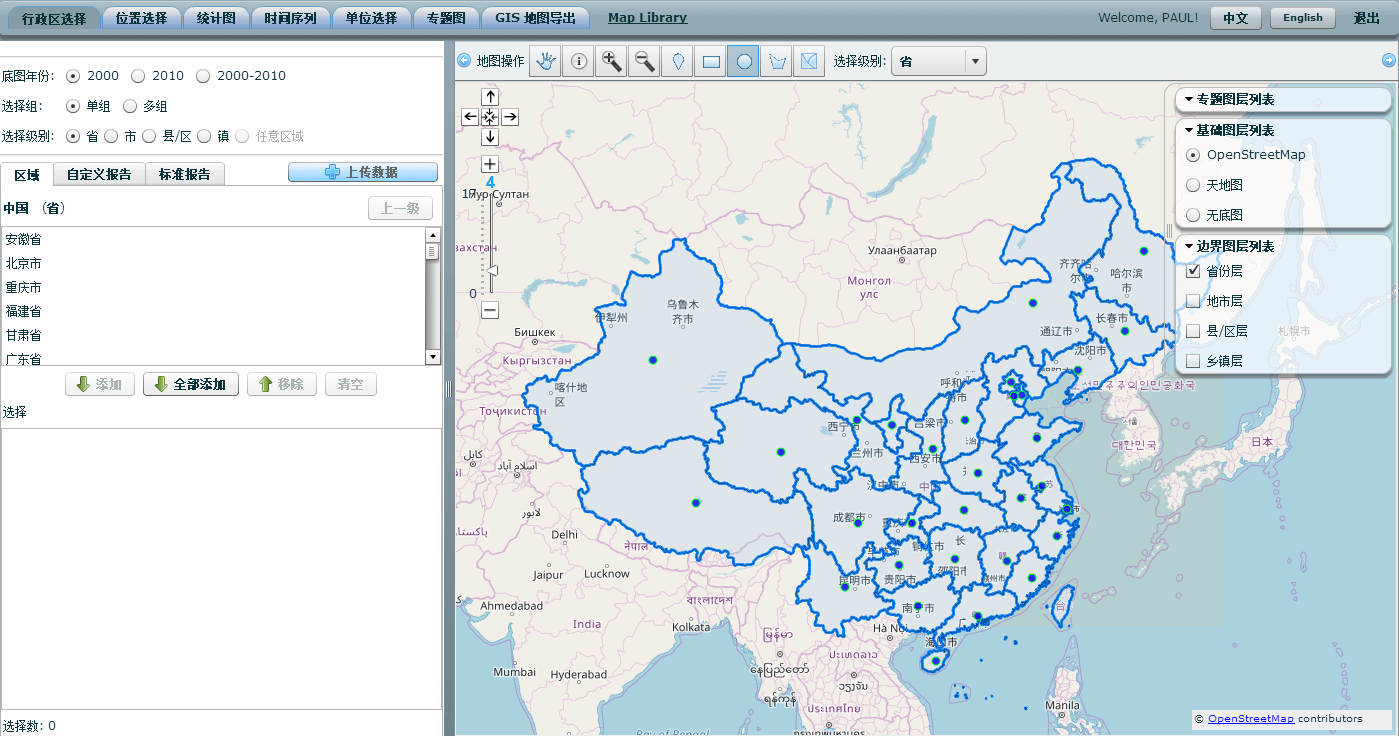Screen dimensions: 1399x736
Task: Choose 单组 single group option
Action: [x=73, y=106]
